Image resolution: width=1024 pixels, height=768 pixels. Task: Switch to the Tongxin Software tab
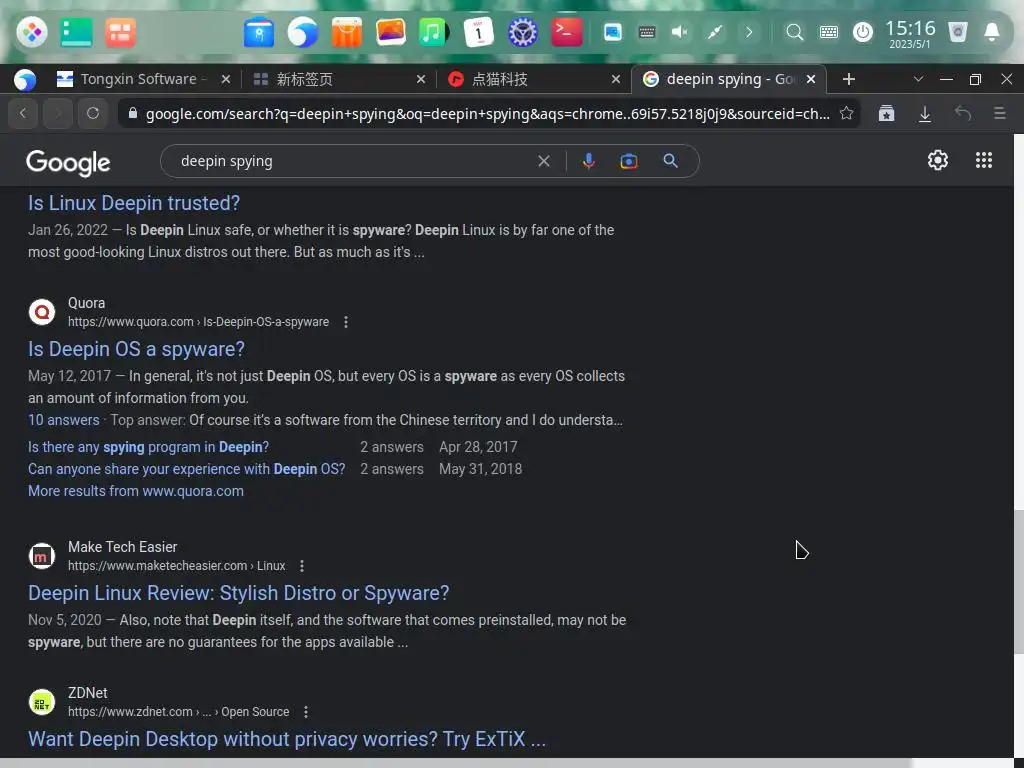tap(144, 79)
